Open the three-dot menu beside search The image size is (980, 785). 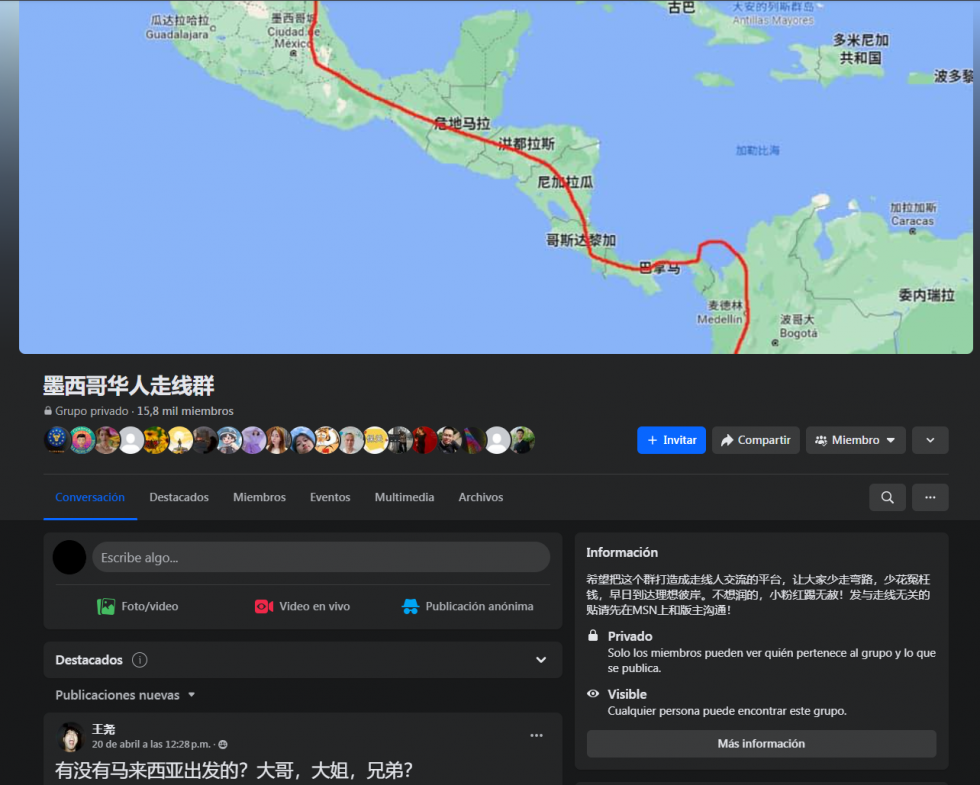pos(930,498)
